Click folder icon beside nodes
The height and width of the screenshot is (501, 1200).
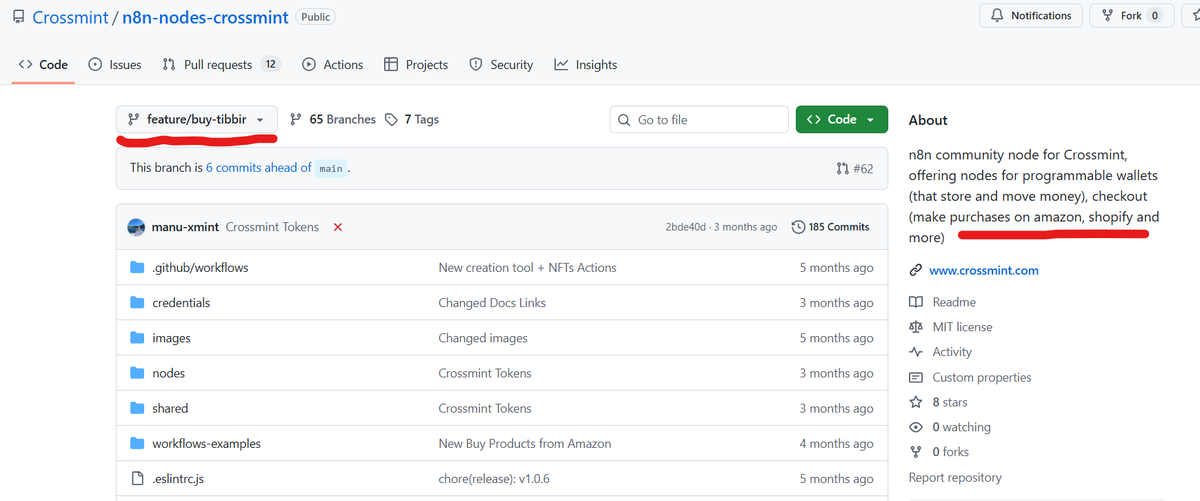[137, 373]
